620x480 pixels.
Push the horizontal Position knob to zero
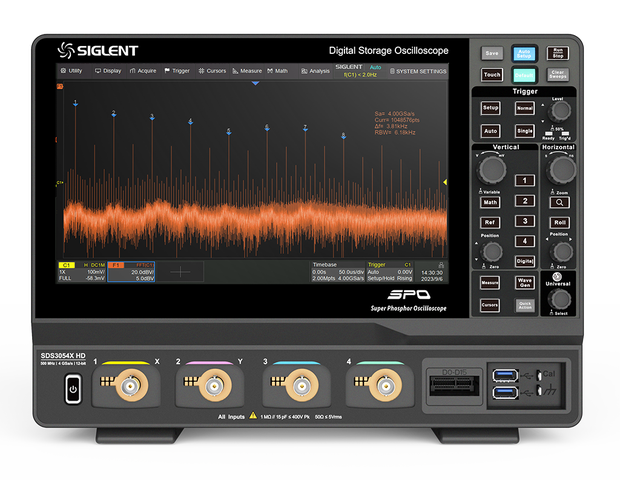click(x=562, y=251)
